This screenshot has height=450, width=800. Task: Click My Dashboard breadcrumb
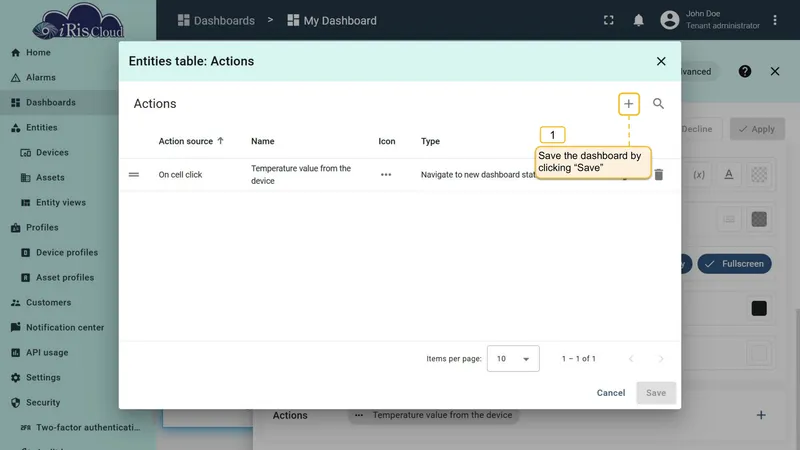pos(332,20)
